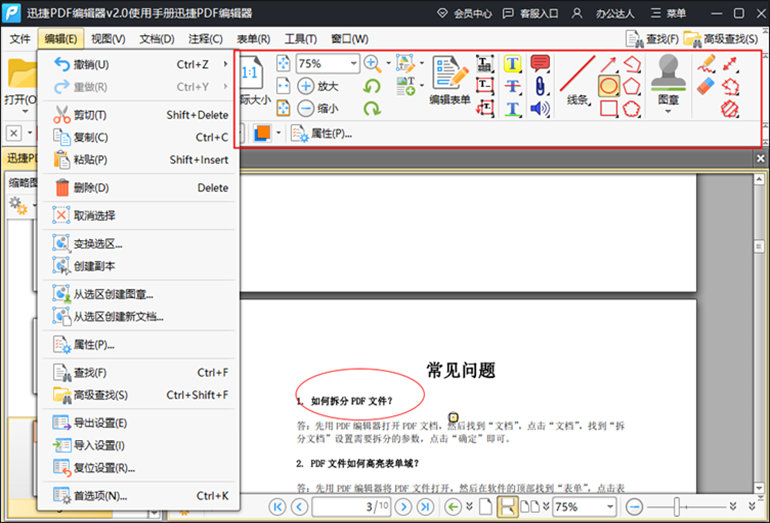Open the Member Center (会员中心) link
Viewport: 770px width, 523px height.
tap(464, 13)
